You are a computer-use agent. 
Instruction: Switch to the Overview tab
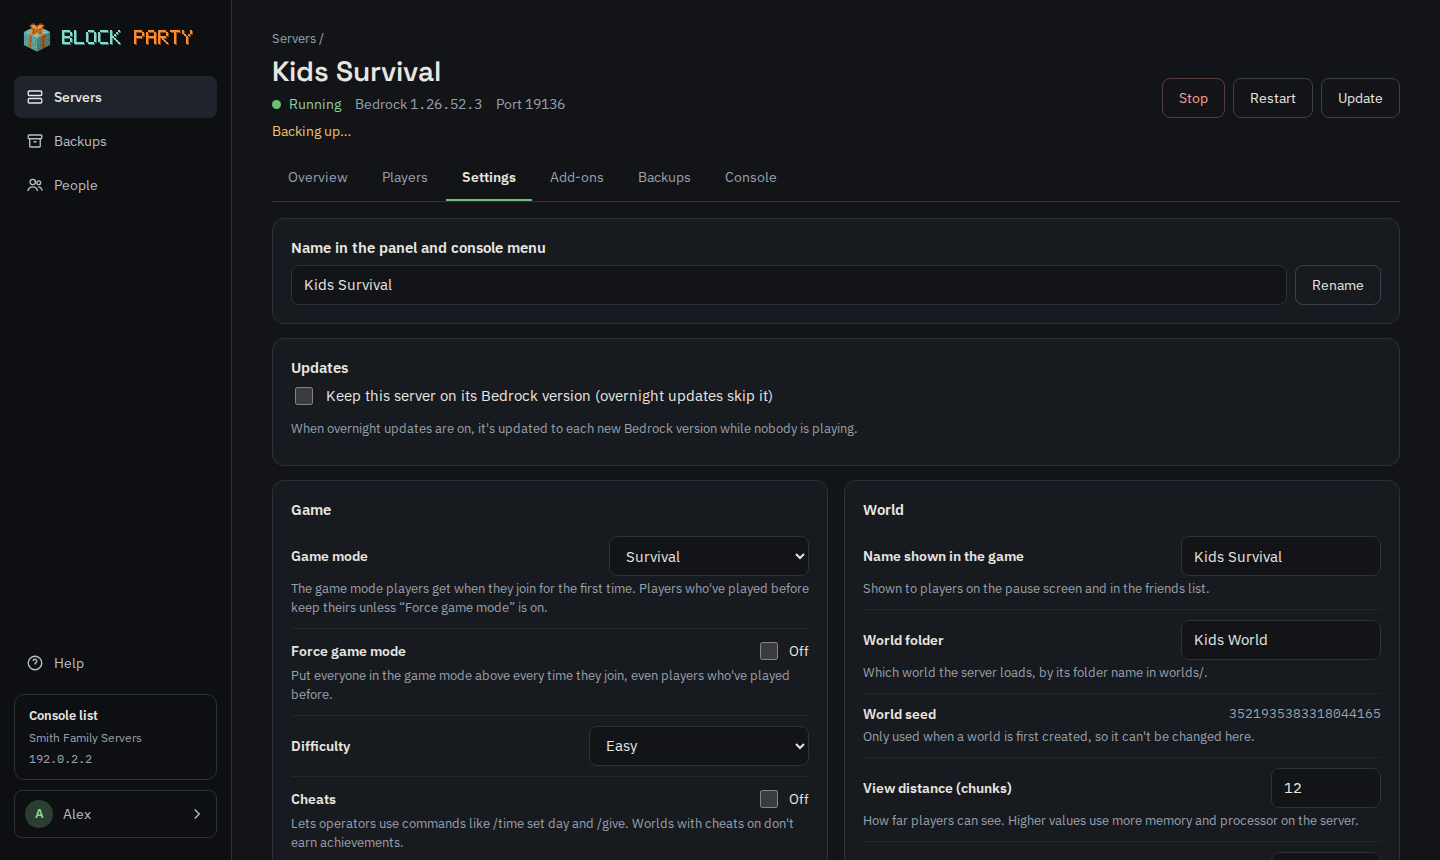pos(318,177)
